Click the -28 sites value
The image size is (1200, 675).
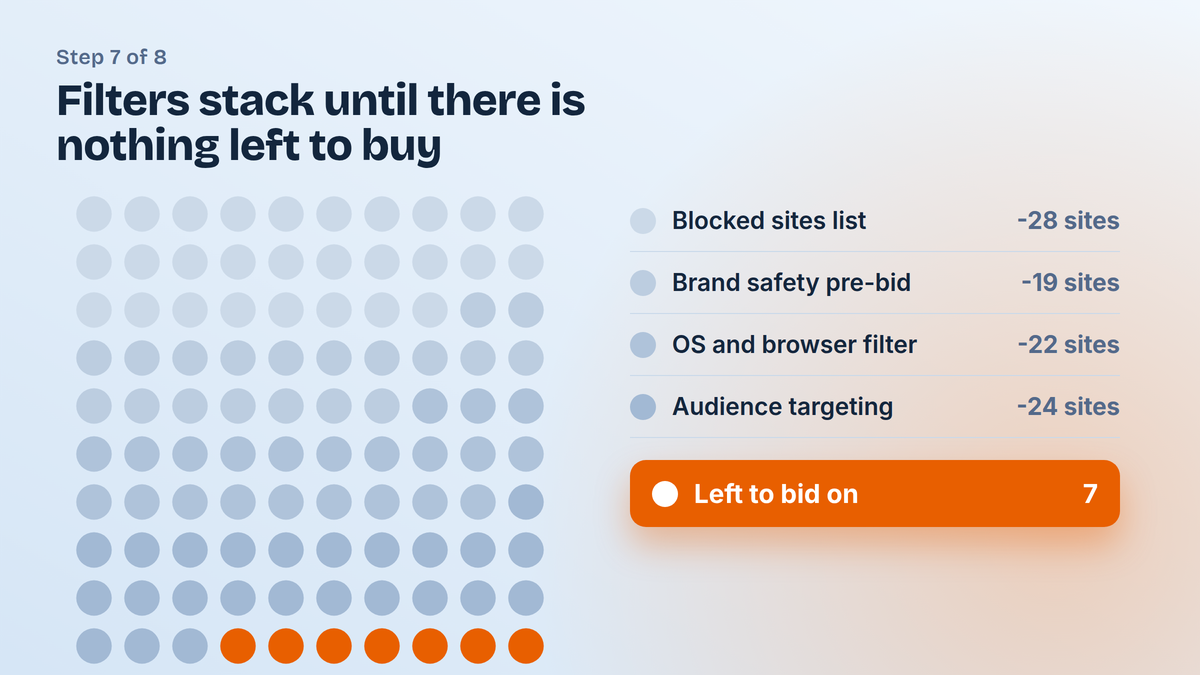(1068, 221)
